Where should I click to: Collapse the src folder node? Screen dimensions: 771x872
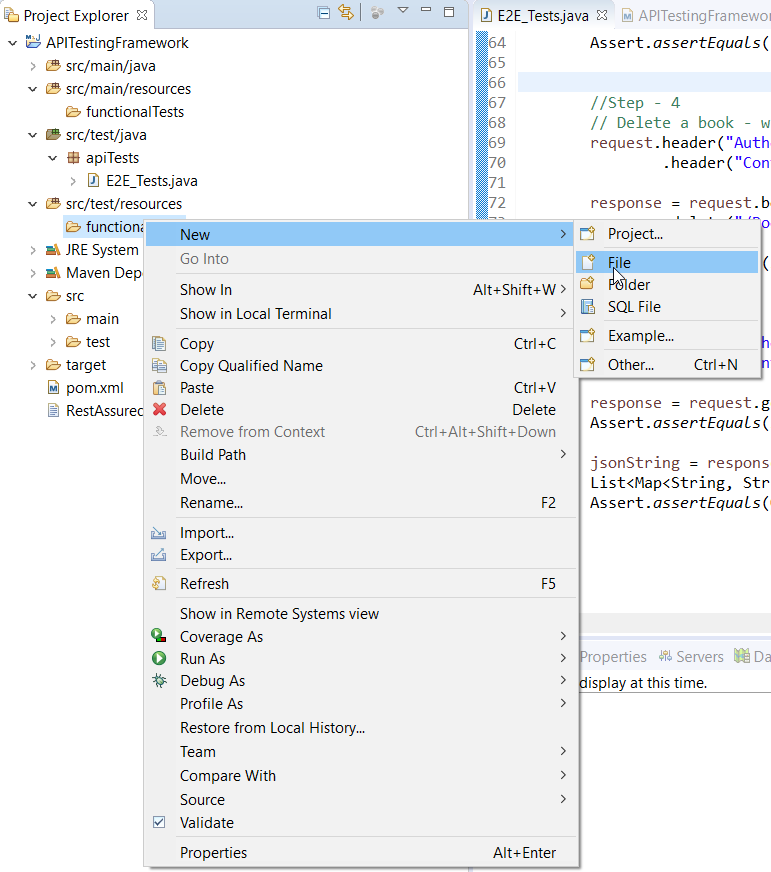[x=33, y=296]
